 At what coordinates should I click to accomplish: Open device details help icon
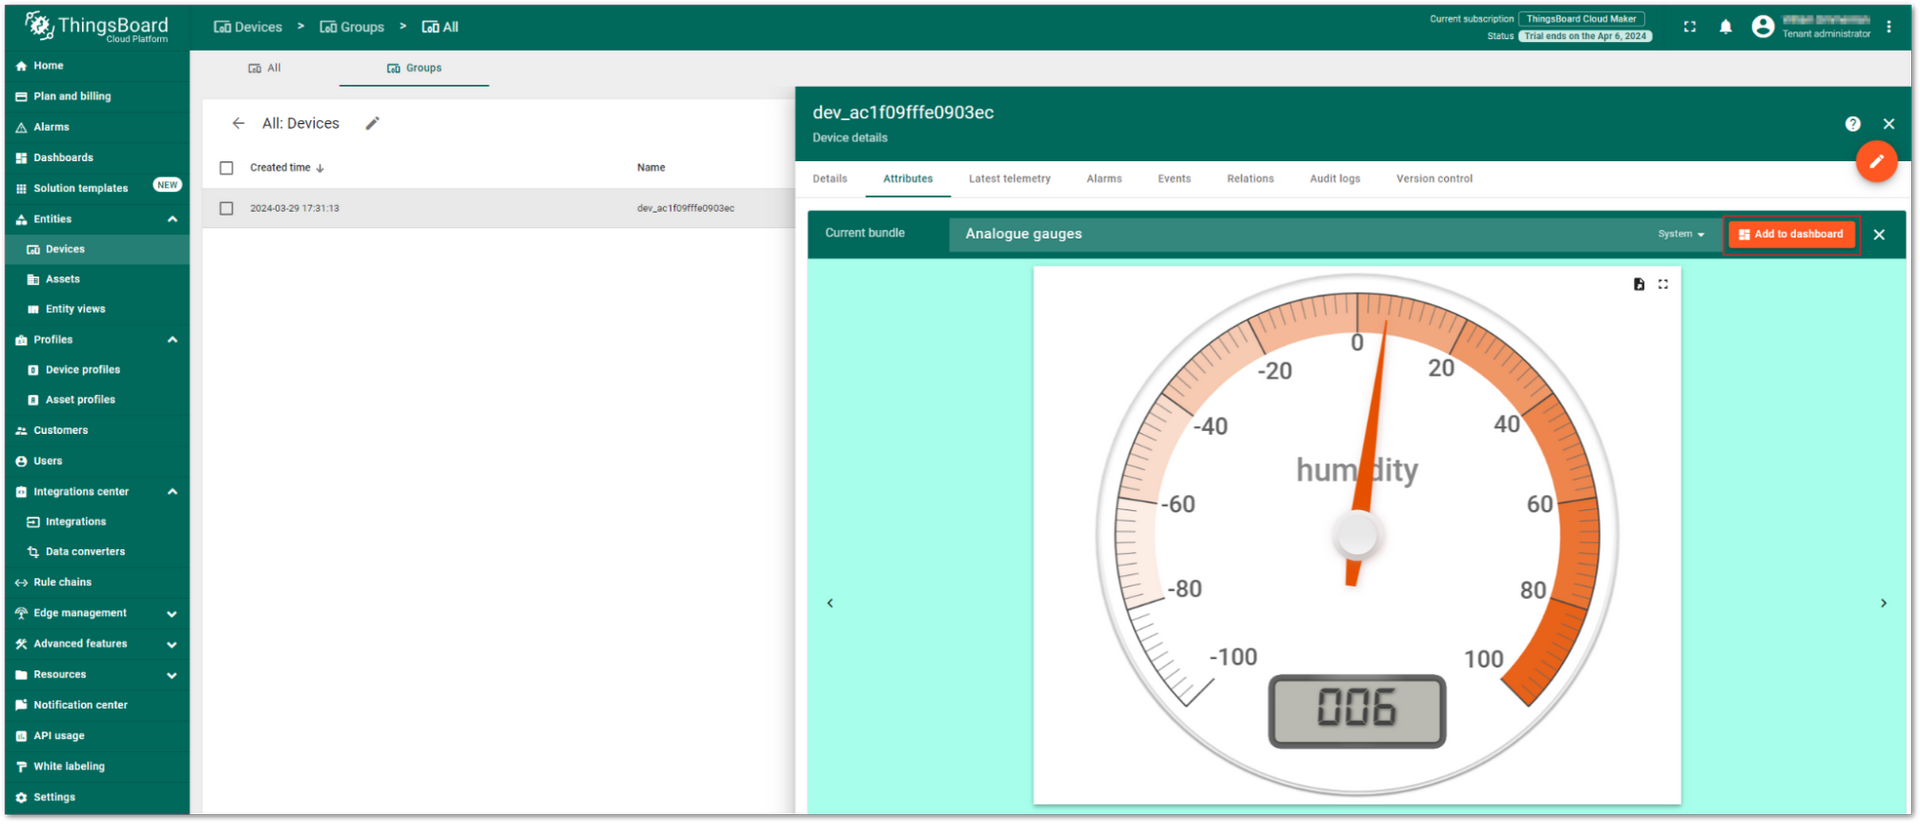(1853, 124)
